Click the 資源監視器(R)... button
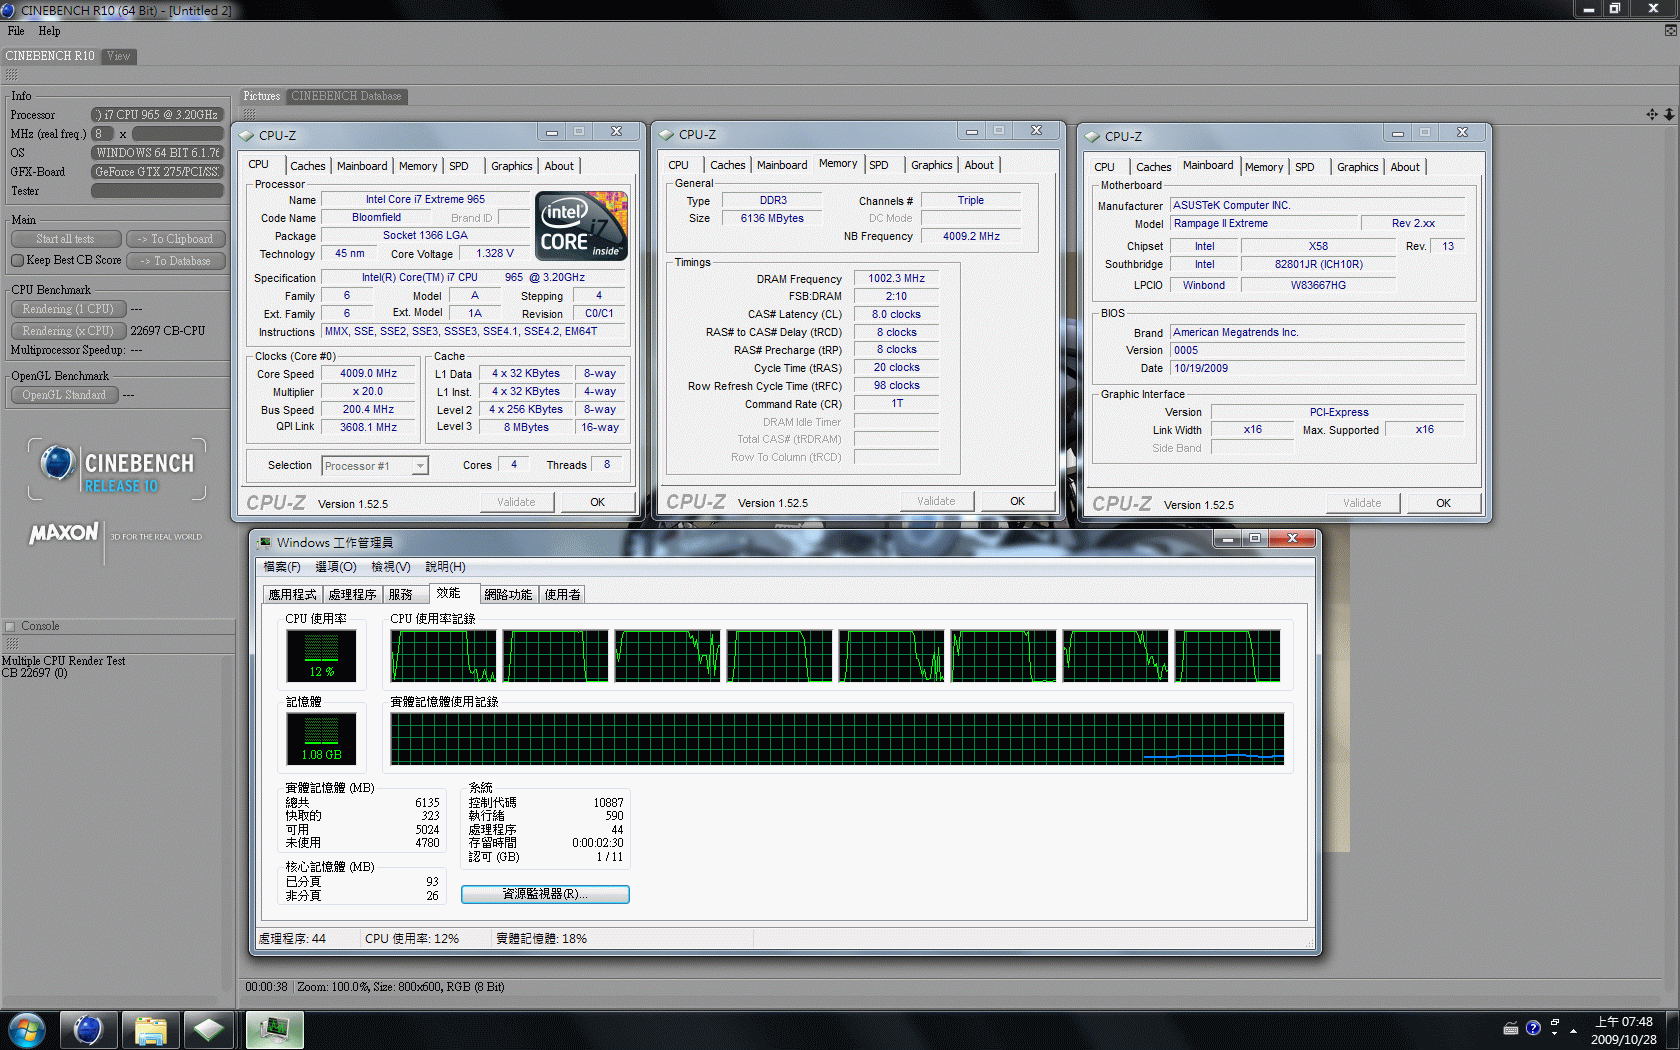Image resolution: width=1680 pixels, height=1050 pixels. click(x=545, y=894)
